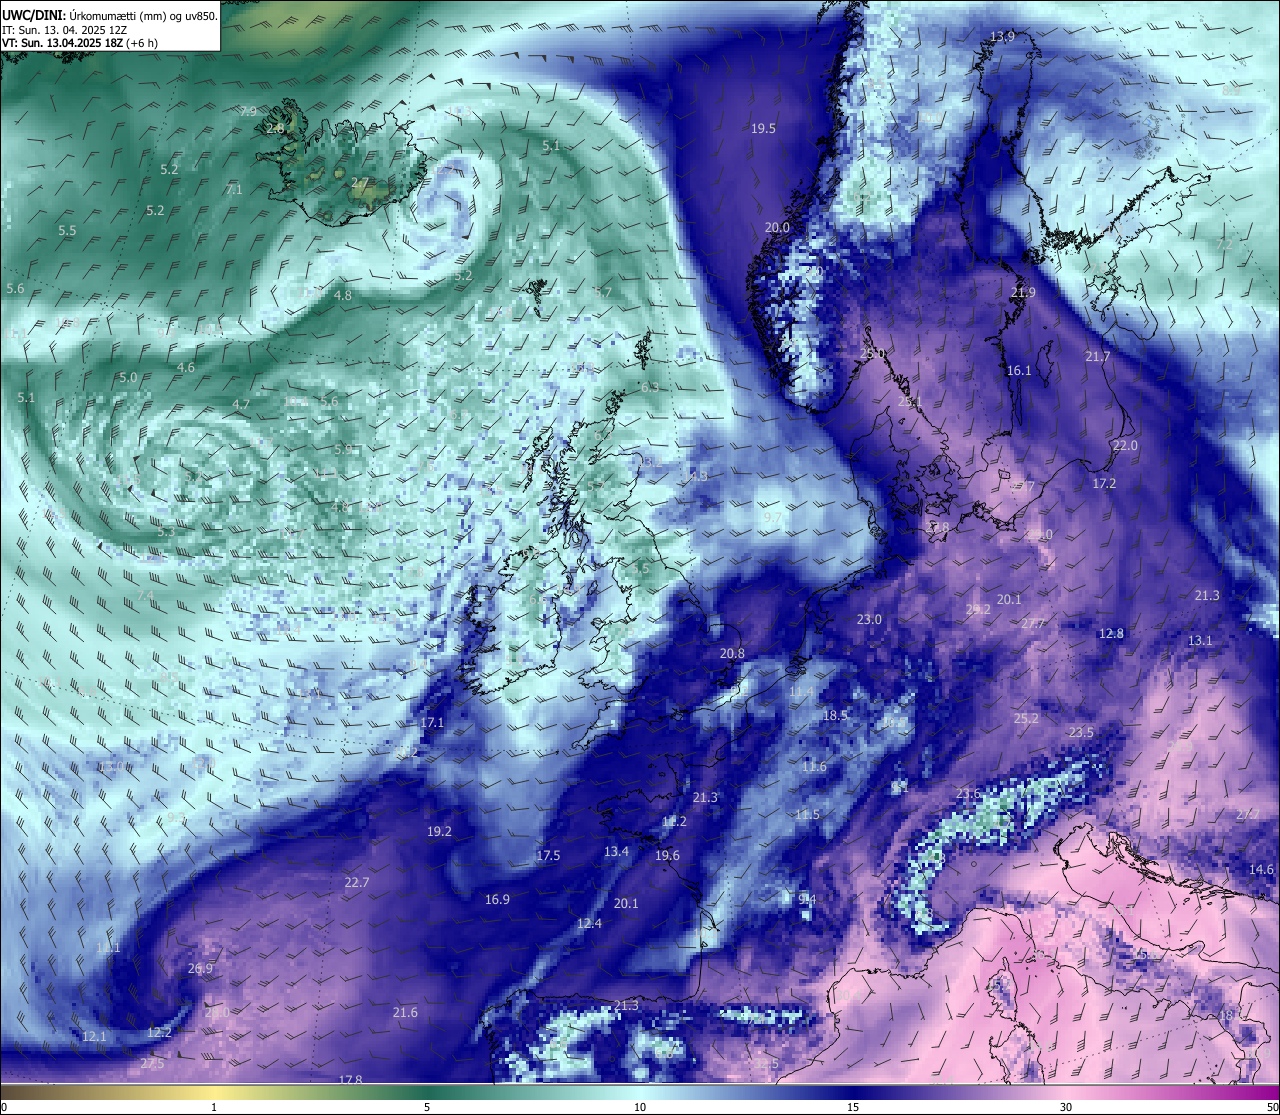The image size is (1280, 1115).
Task: Click the 18.5 value over the Low Countries
Action: (835, 715)
